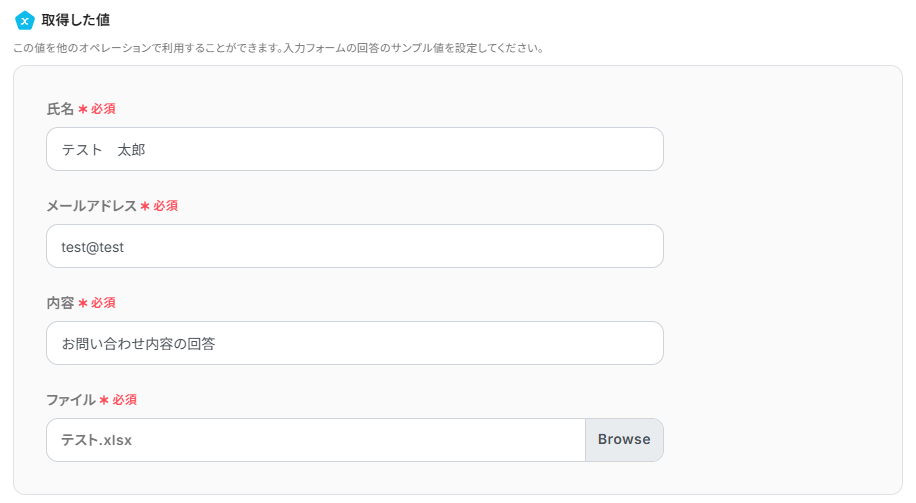
Task: Click the description text below 取得した値
Action: (278, 48)
